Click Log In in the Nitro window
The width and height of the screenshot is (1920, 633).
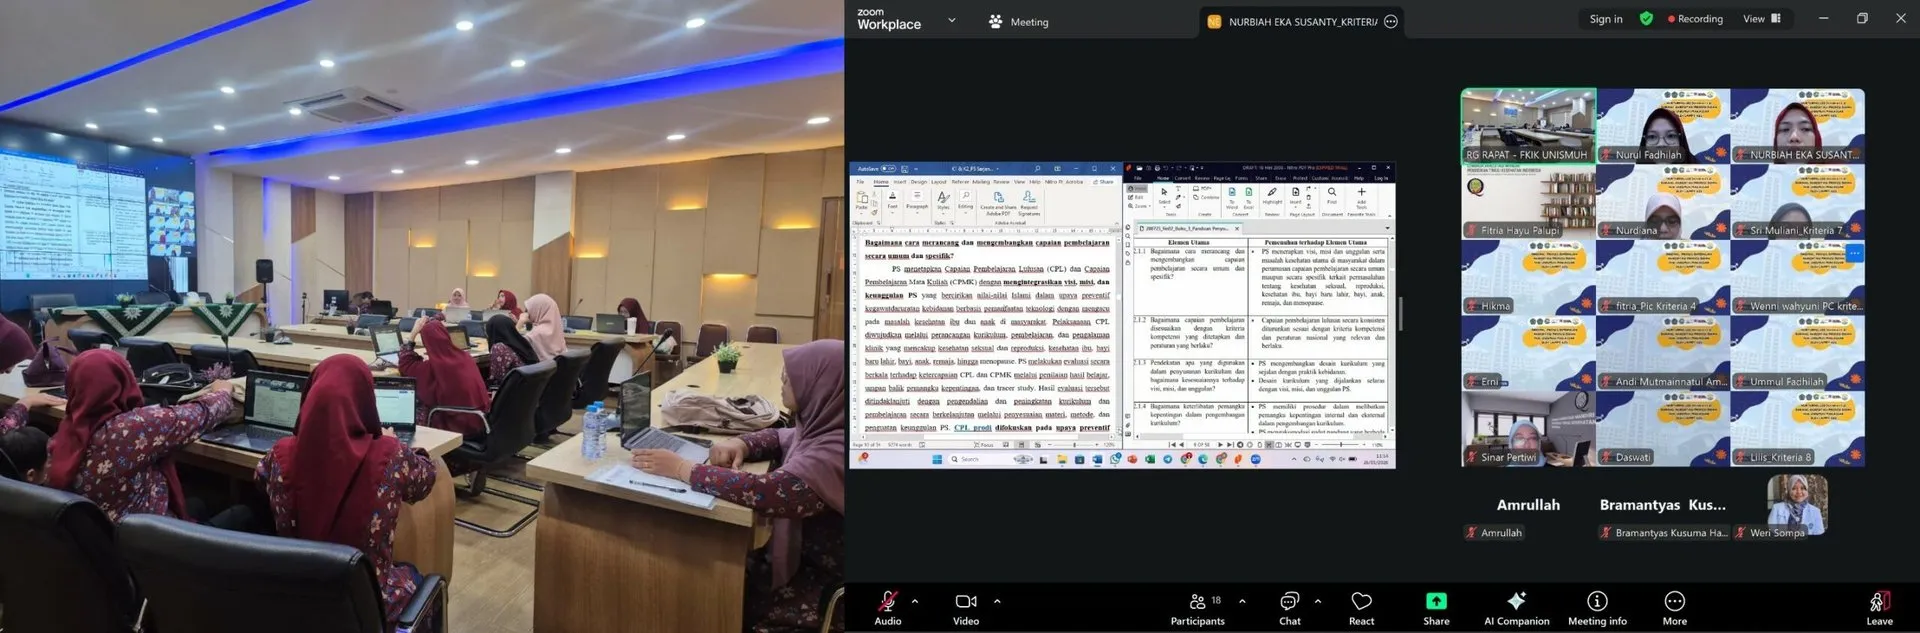click(1381, 178)
